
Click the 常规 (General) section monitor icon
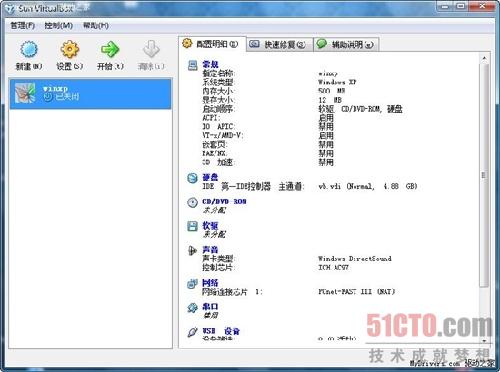click(x=193, y=65)
